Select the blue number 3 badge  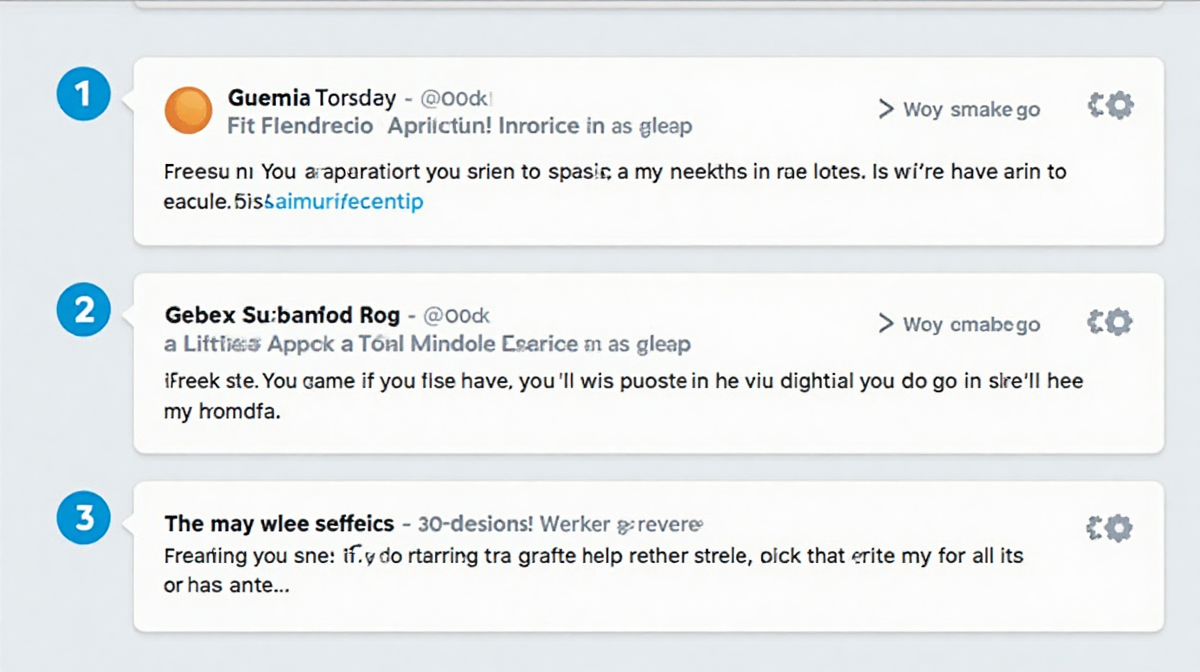84,518
